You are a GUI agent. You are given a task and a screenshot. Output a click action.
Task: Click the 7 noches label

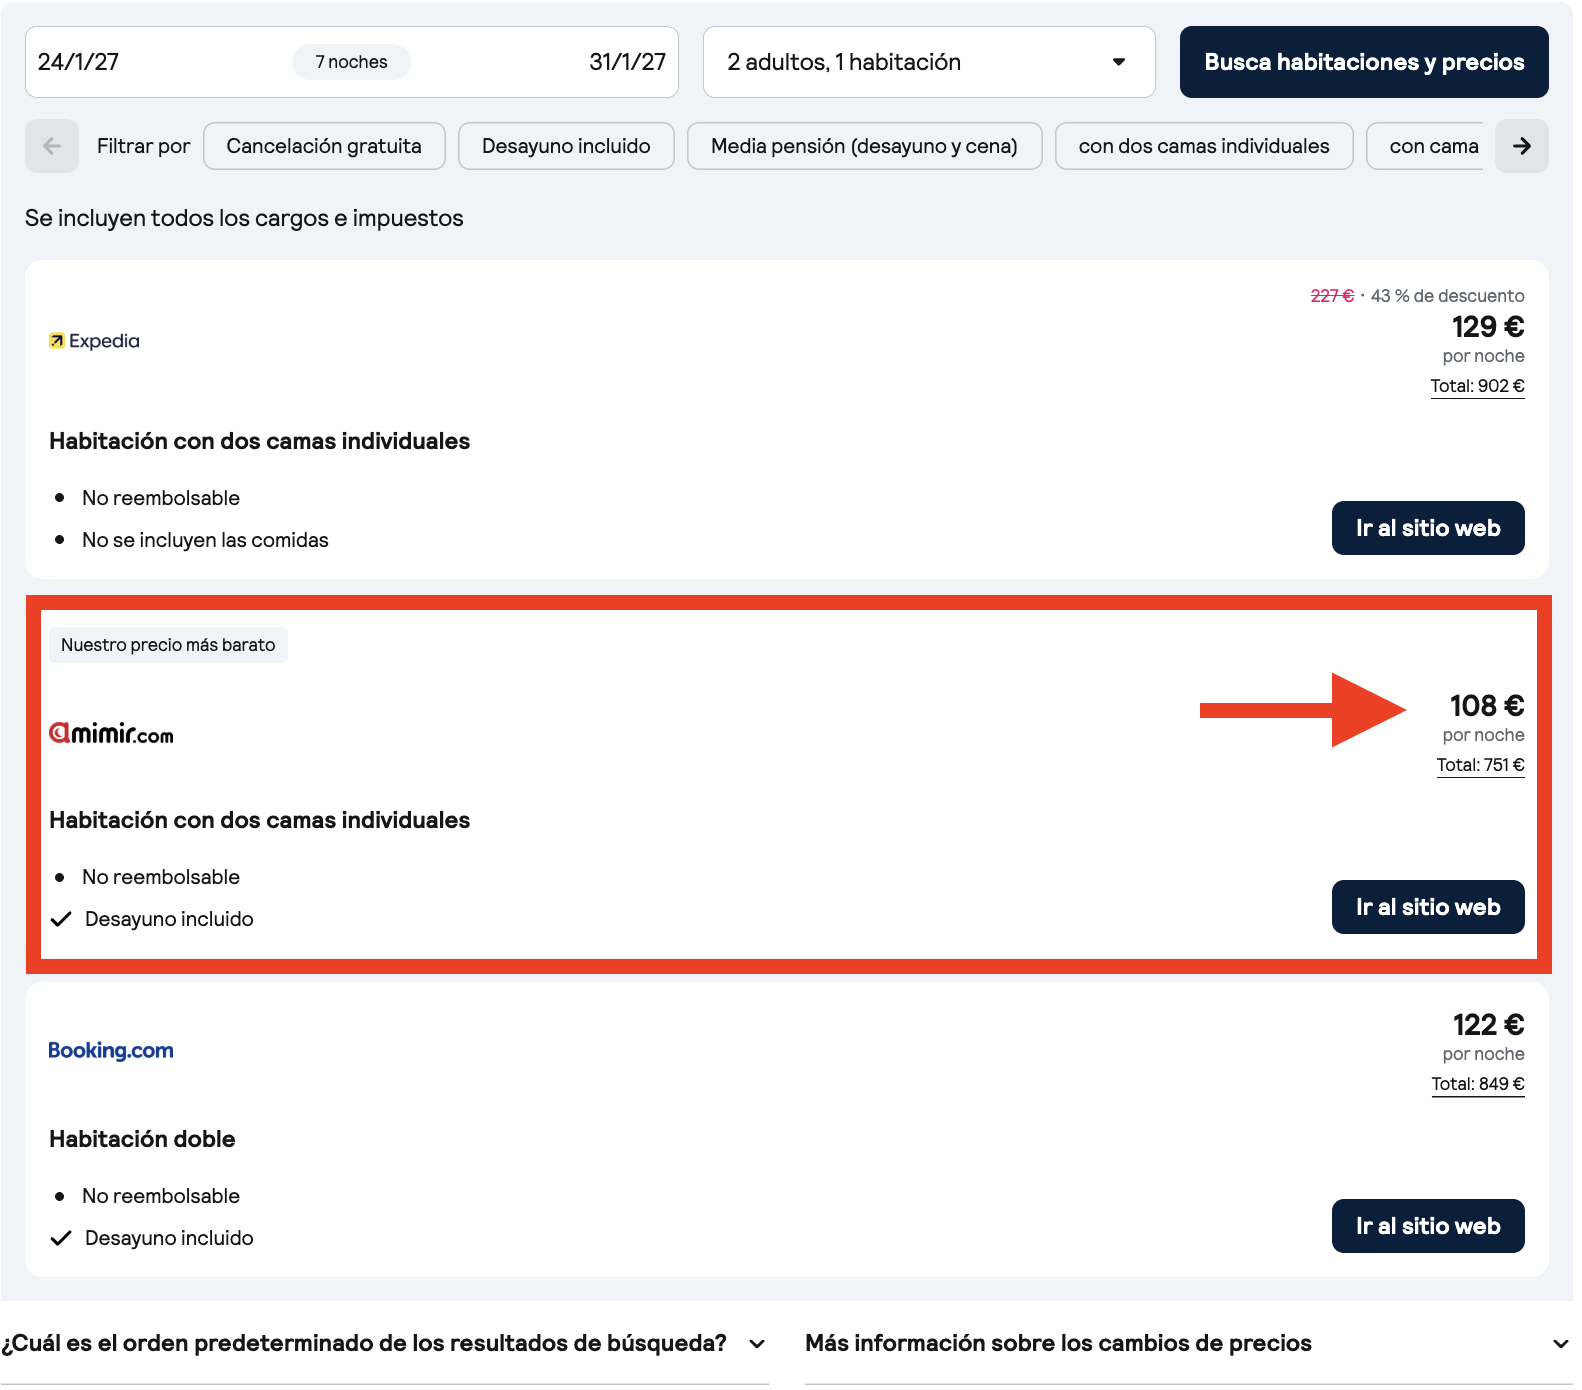click(x=351, y=62)
